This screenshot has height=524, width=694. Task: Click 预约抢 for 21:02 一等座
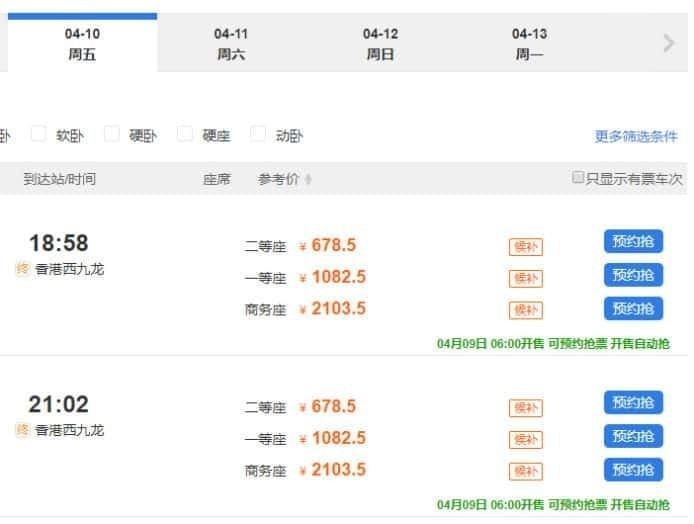point(633,436)
